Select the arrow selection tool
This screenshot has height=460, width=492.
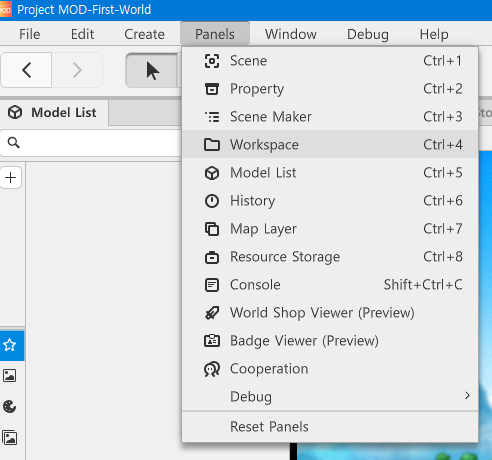(152, 70)
